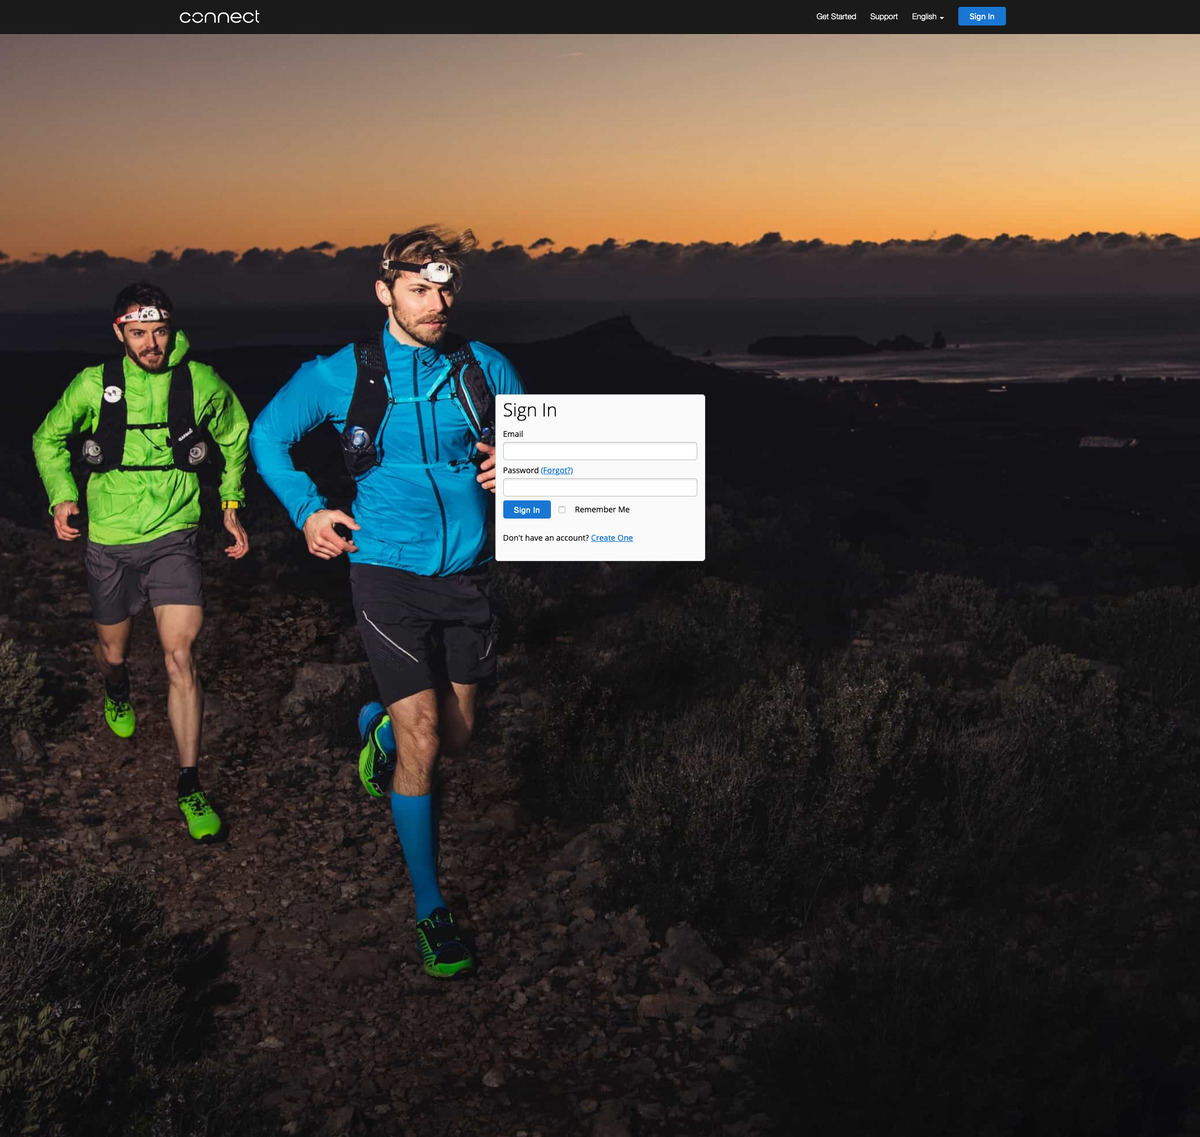This screenshot has height=1137, width=1200.
Task: Submit the form's Sign In button
Action: (x=527, y=510)
